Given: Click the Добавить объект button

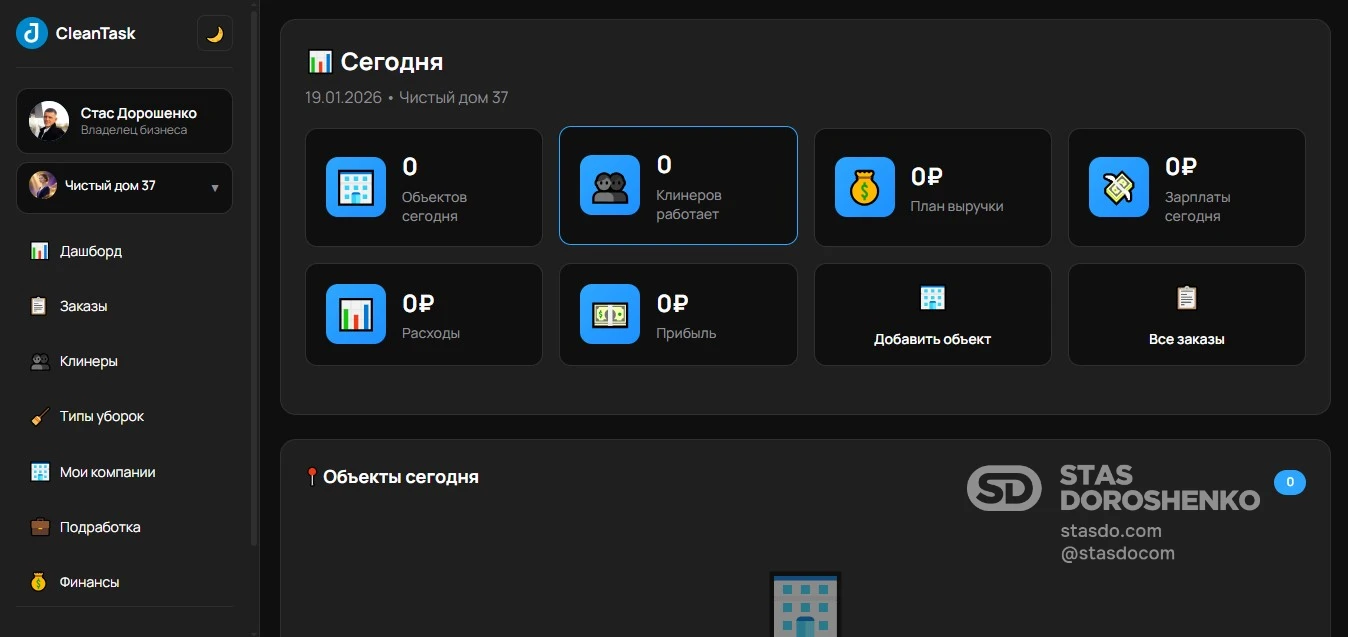Looking at the screenshot, I should click(932, 314).
